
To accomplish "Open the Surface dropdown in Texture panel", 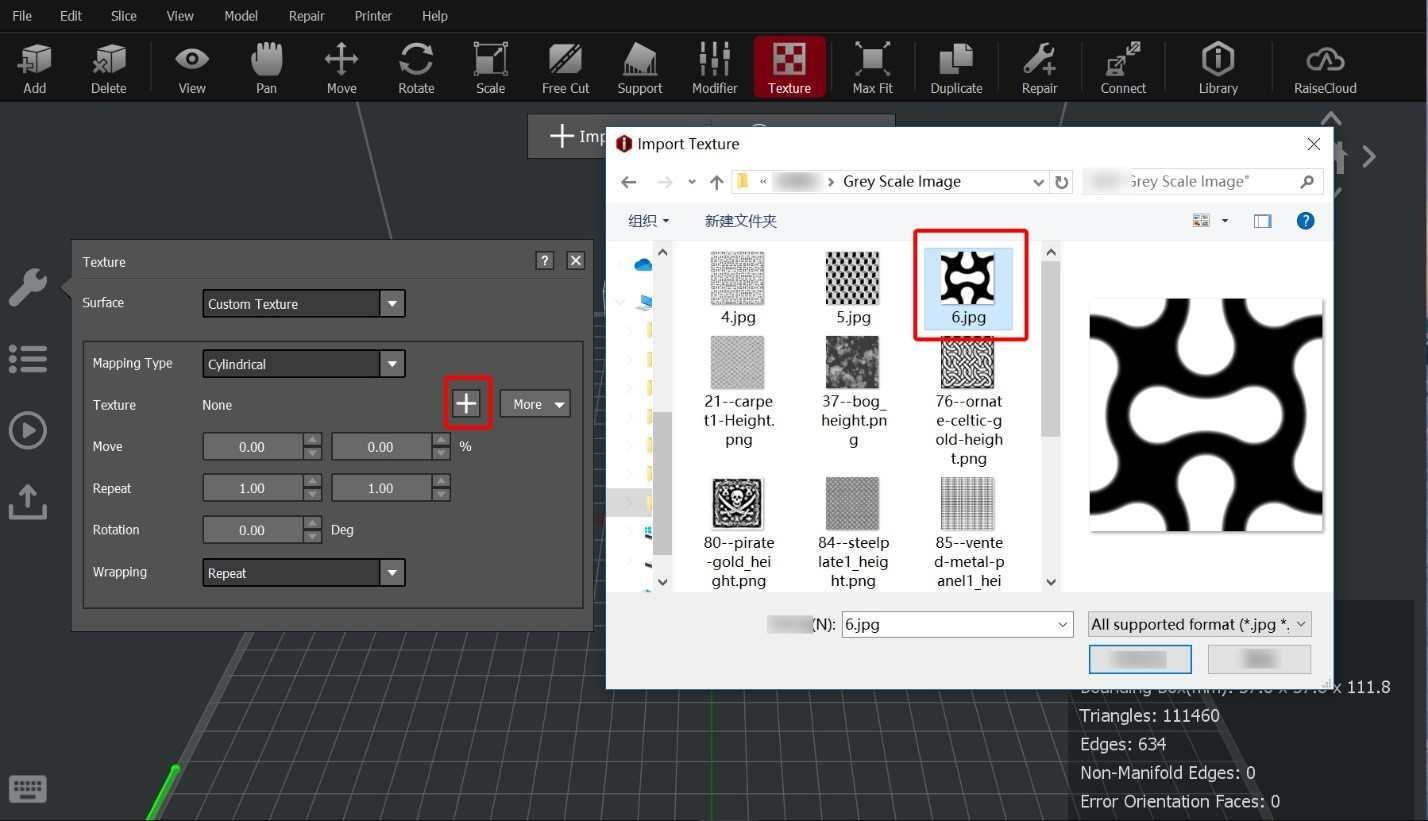I will tap(391, 303).
